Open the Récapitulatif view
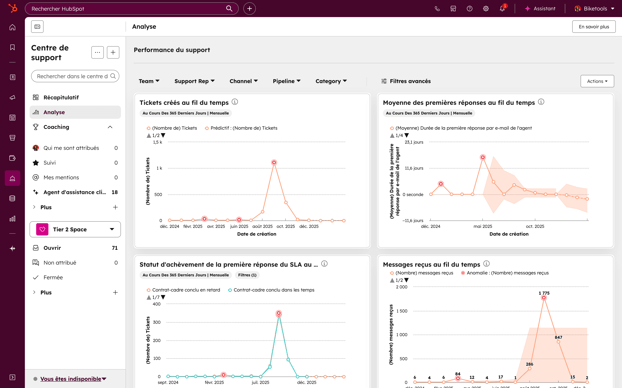 75,97
